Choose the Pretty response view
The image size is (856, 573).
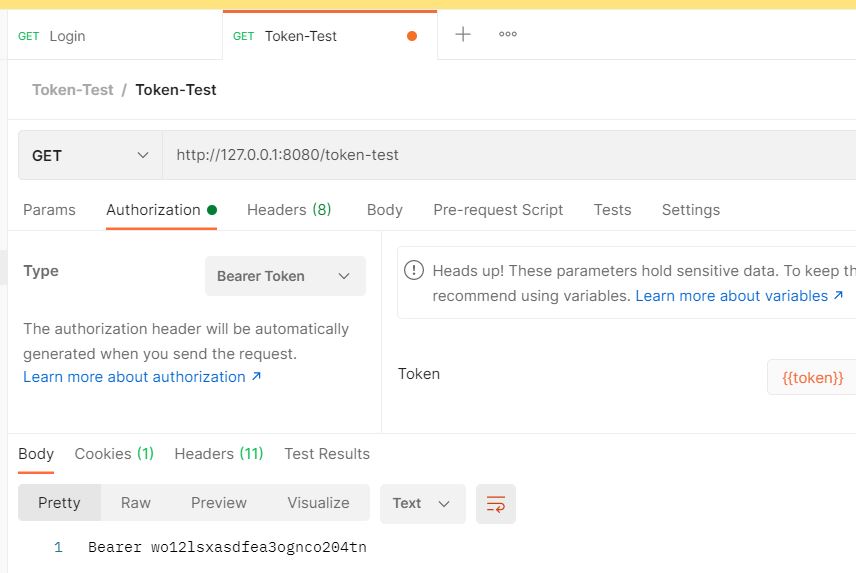59,503
